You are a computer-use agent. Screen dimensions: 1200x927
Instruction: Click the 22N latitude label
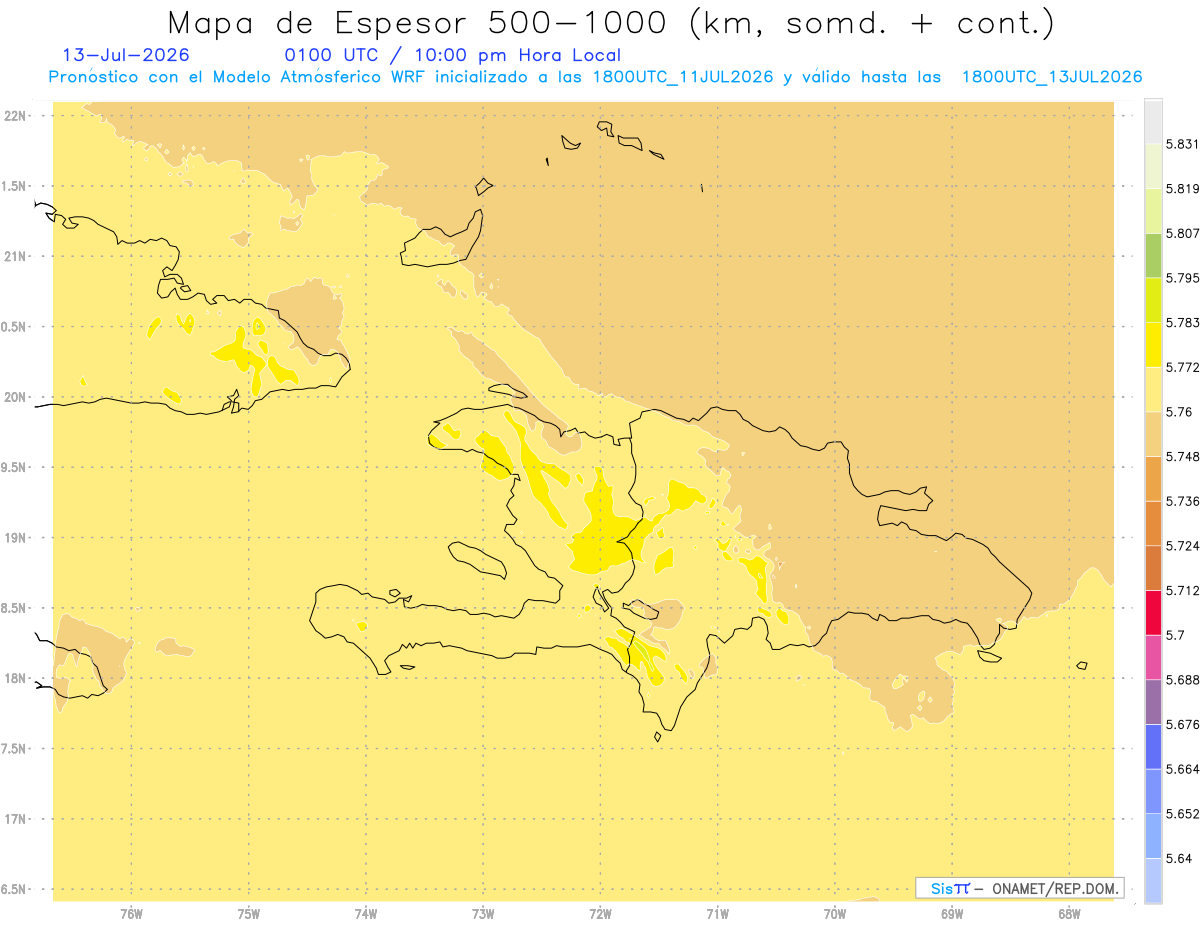(17, 116)
